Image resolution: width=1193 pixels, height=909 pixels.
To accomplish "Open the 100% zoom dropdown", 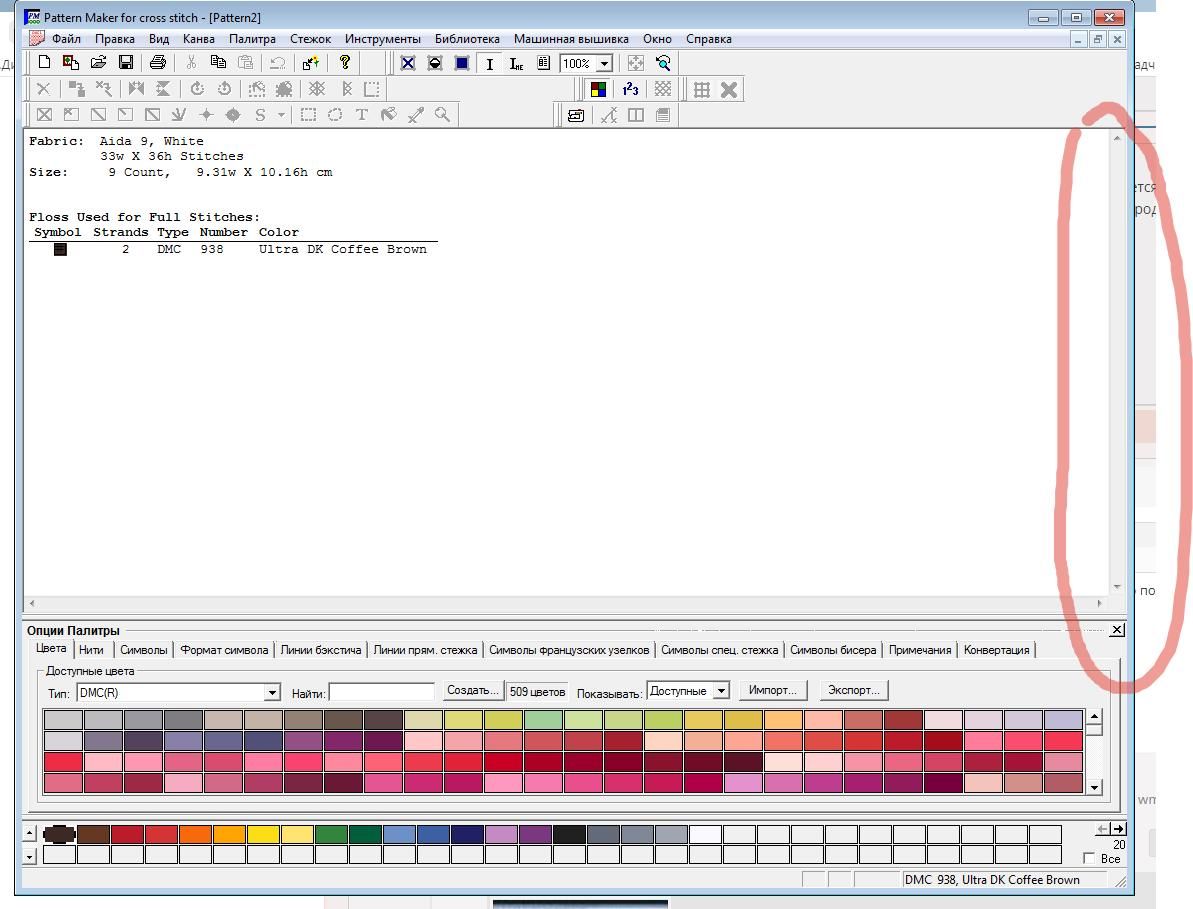I will point(604,64).
